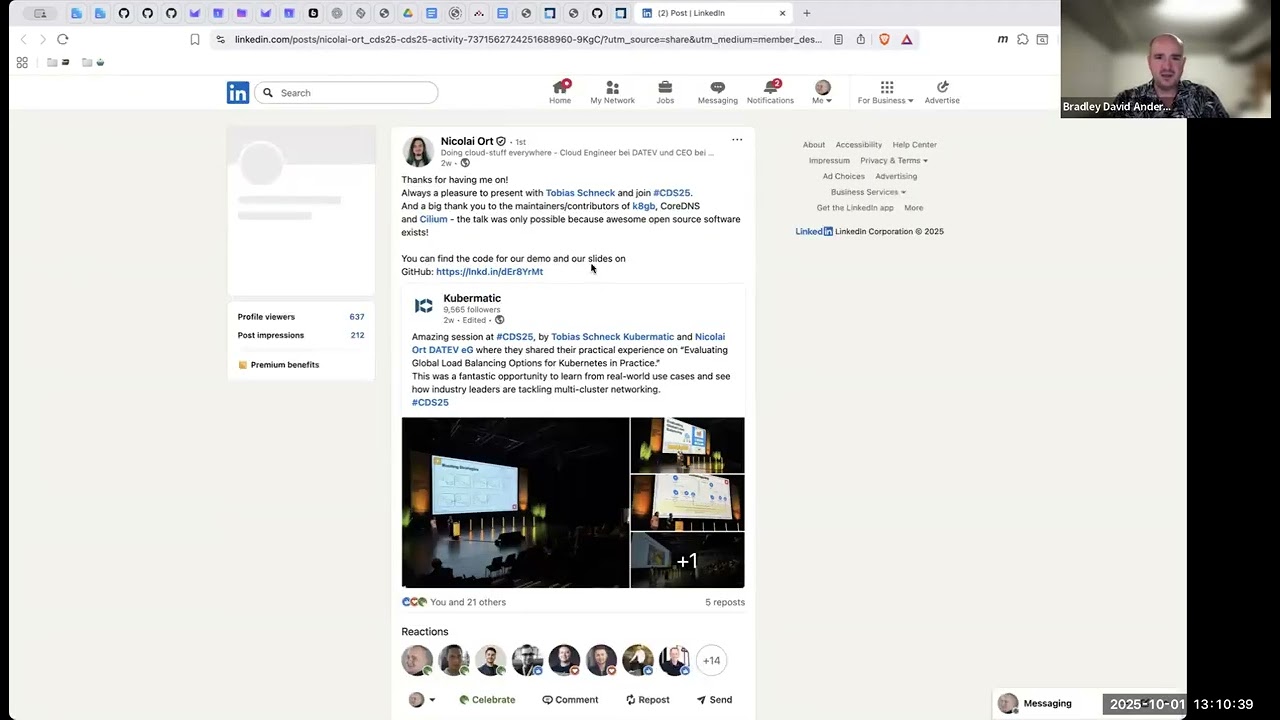
Task: Click the Celebrate reaction button
Action: (487, 700)
